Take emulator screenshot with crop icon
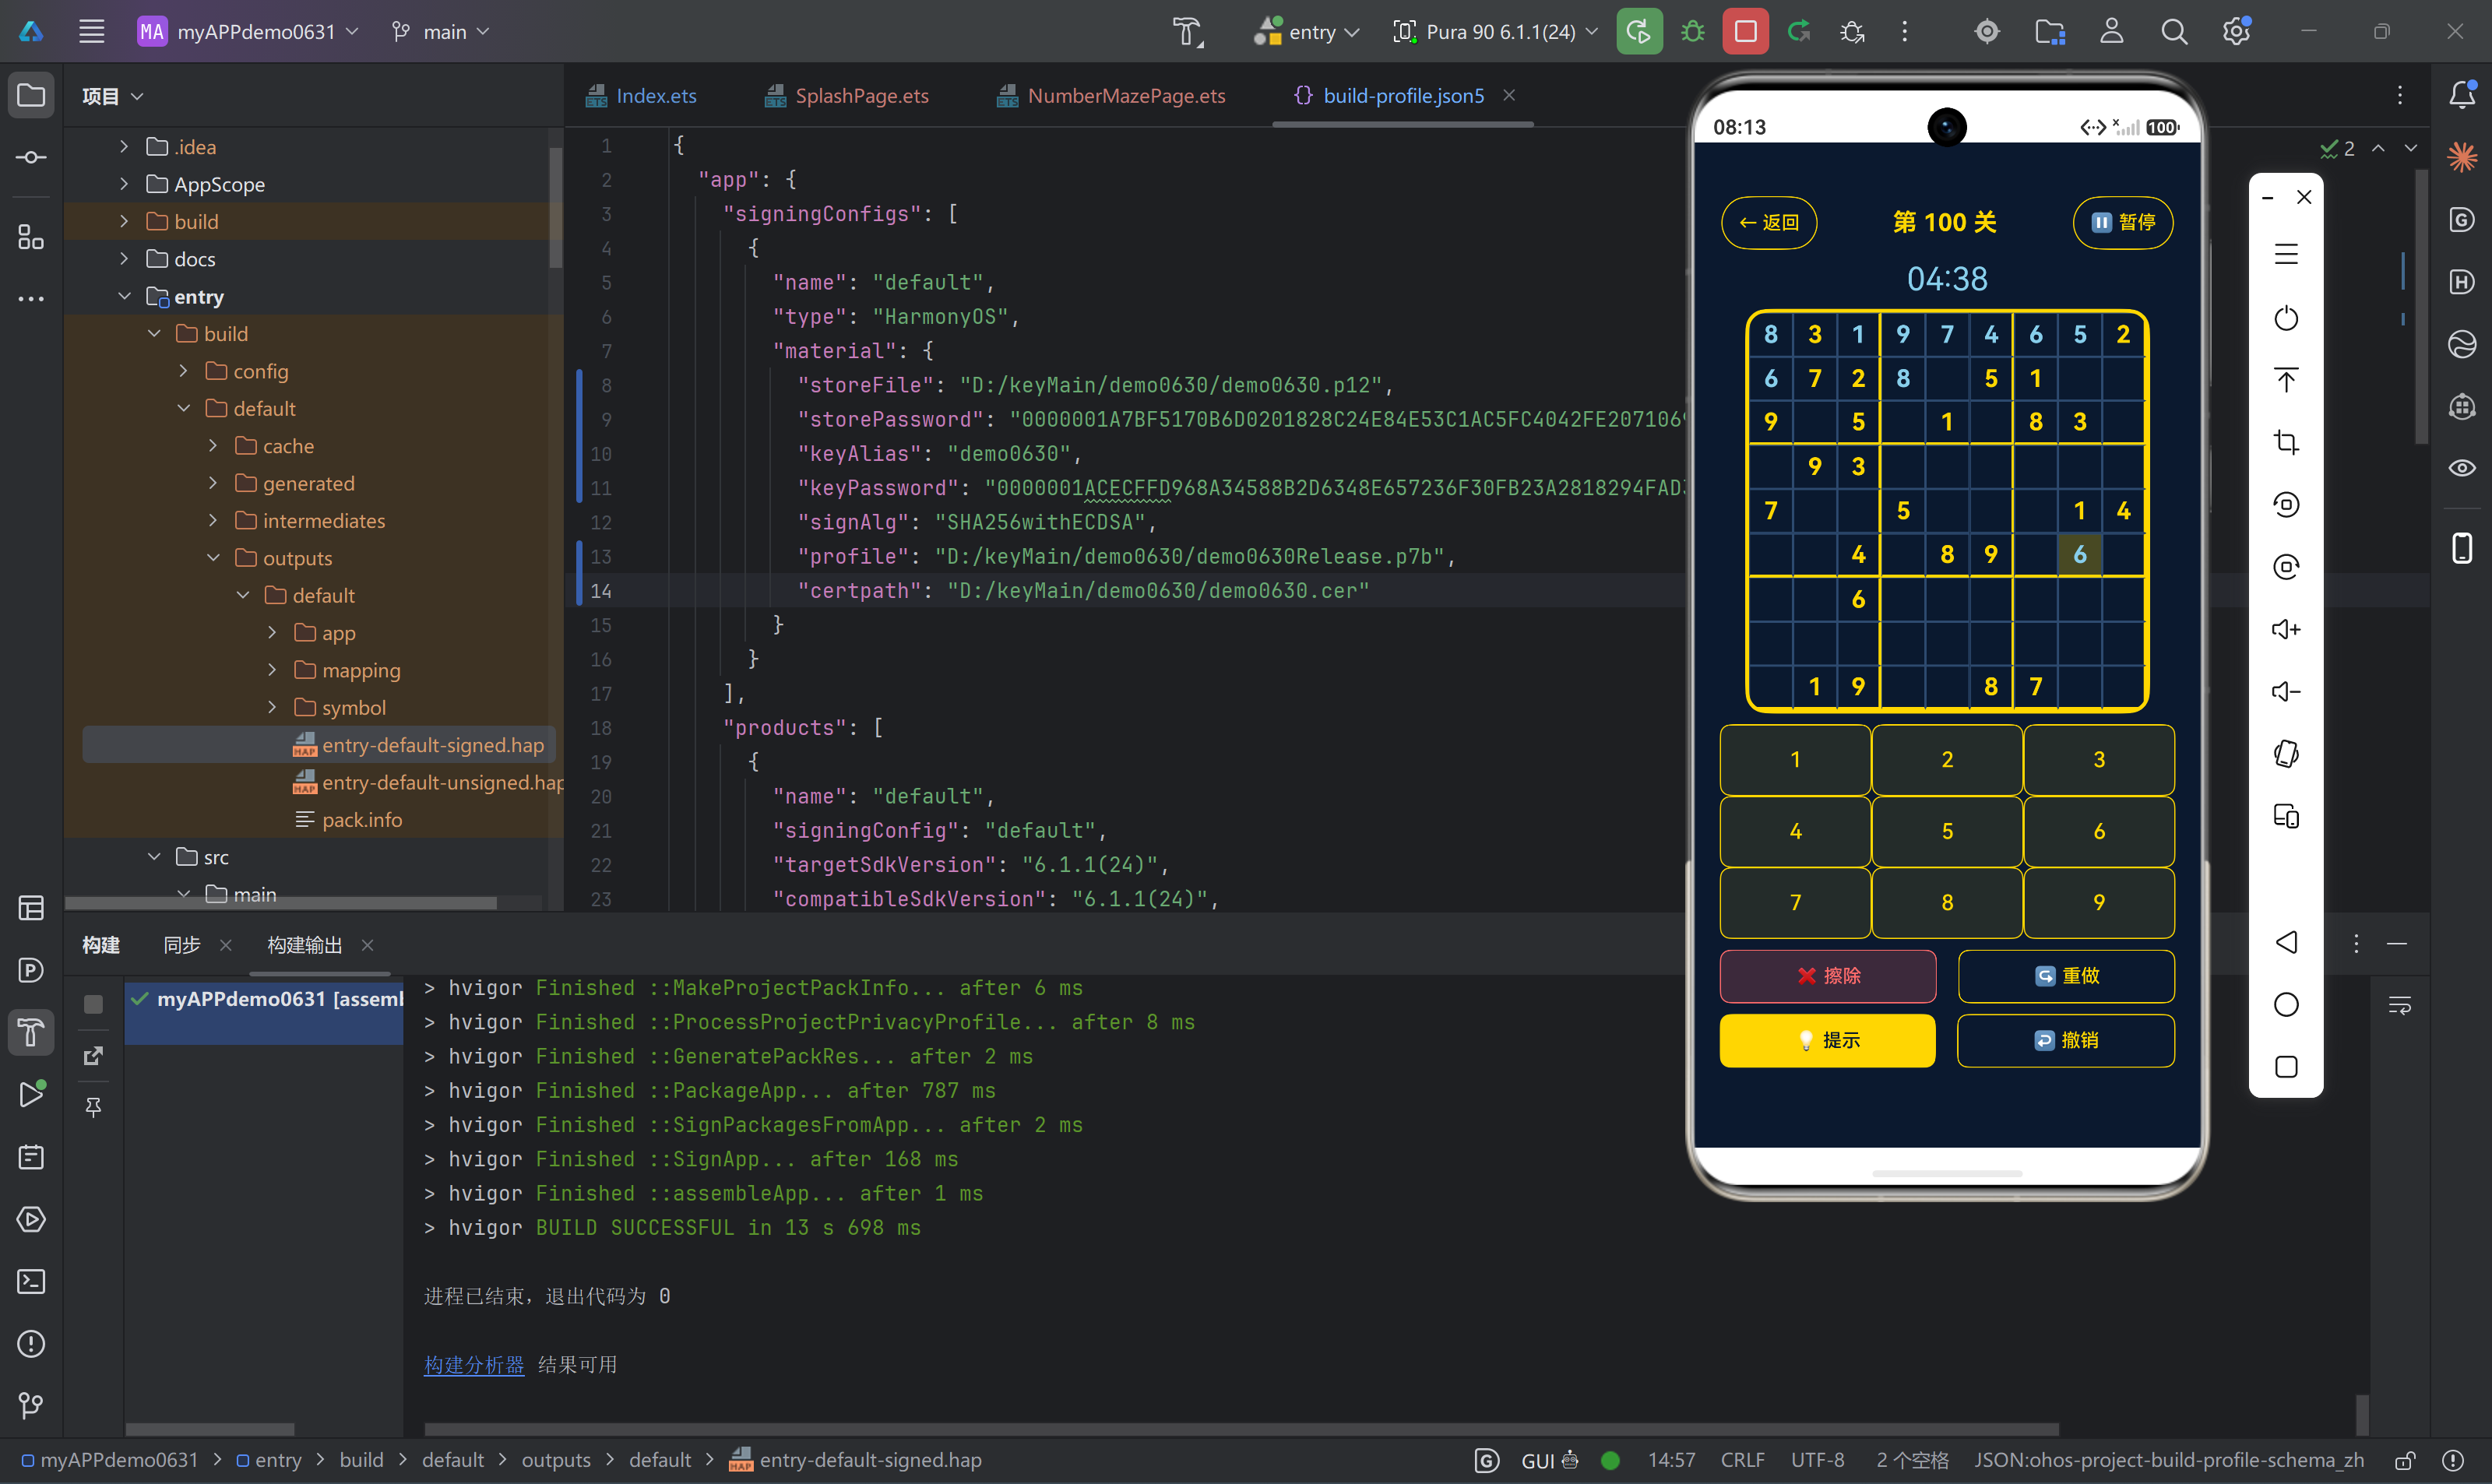Screen dimensions: 2492x1484 2286,442
